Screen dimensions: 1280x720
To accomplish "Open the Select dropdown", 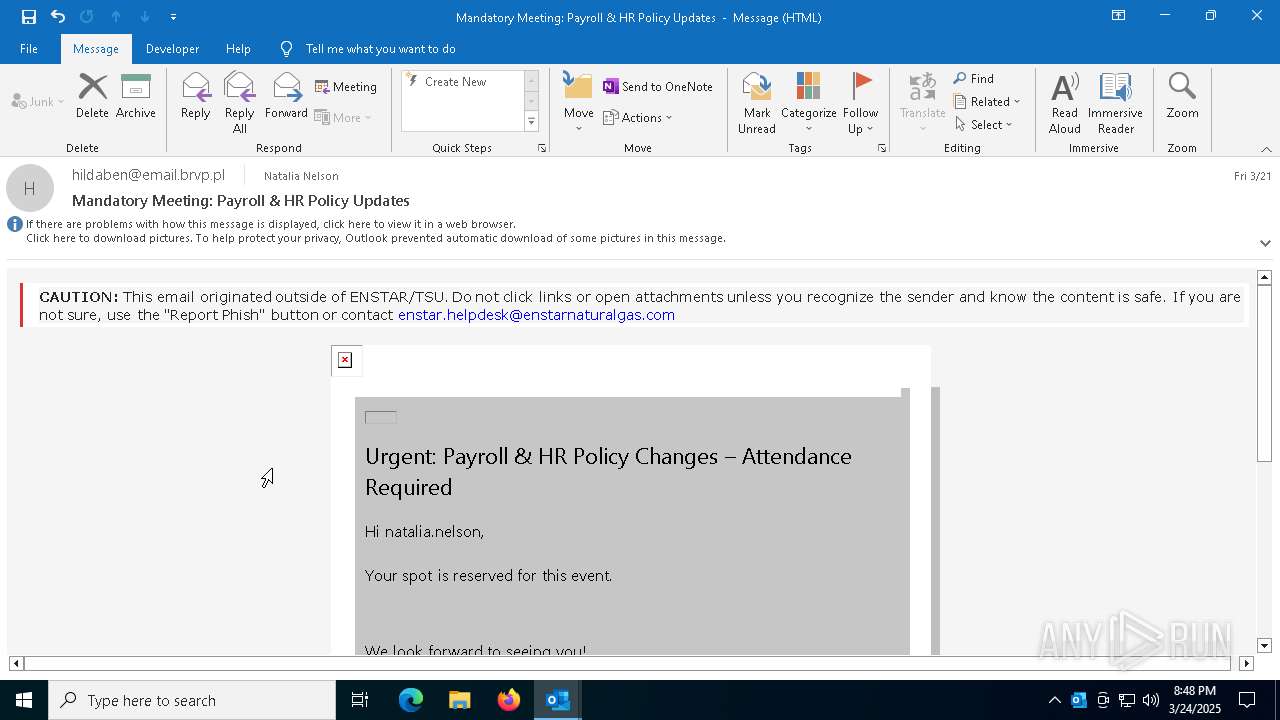I will 984,125.
